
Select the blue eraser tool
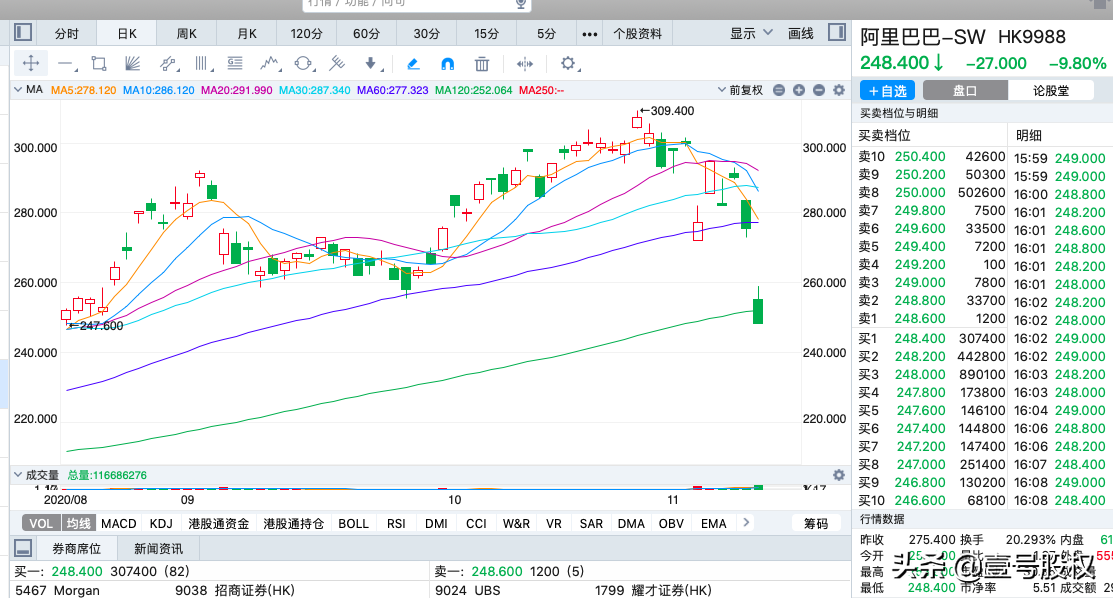413,64
